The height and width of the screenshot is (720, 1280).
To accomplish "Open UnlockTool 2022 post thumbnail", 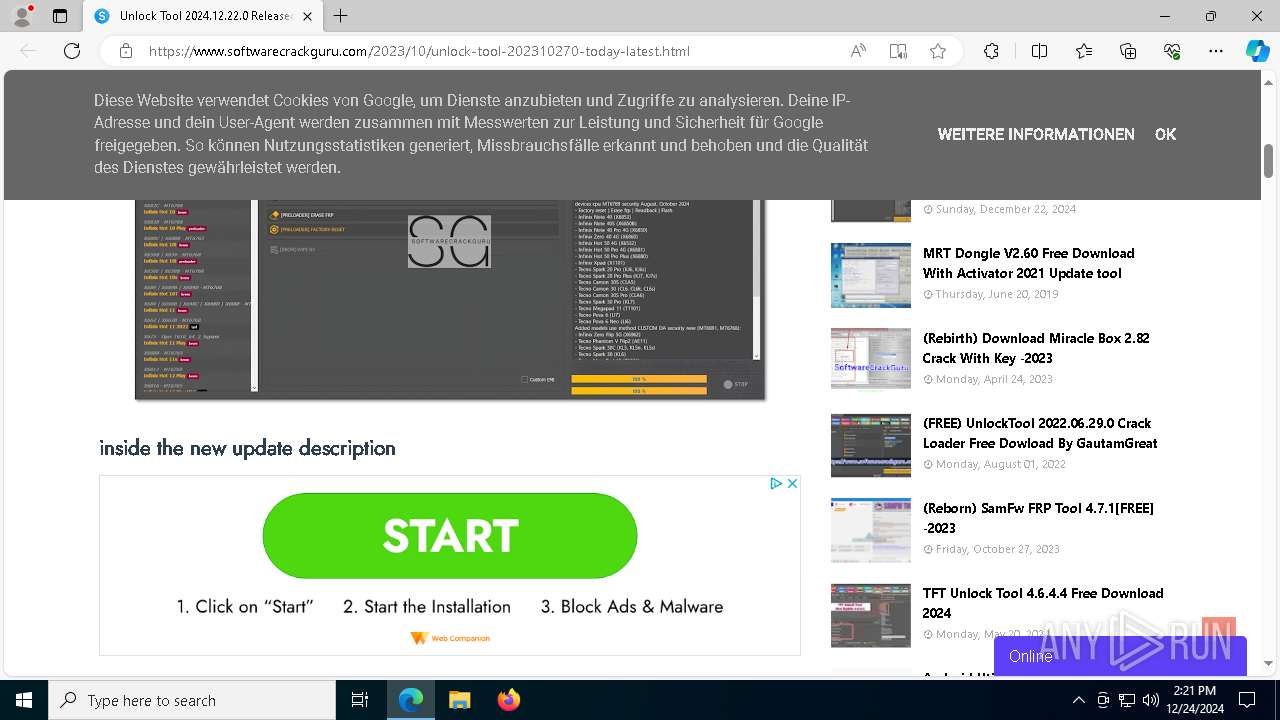I will (871, 445).
